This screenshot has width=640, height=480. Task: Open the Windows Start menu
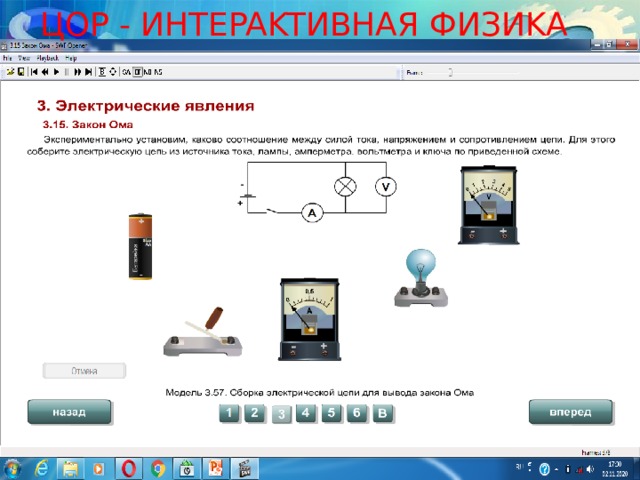pos(11,469)
